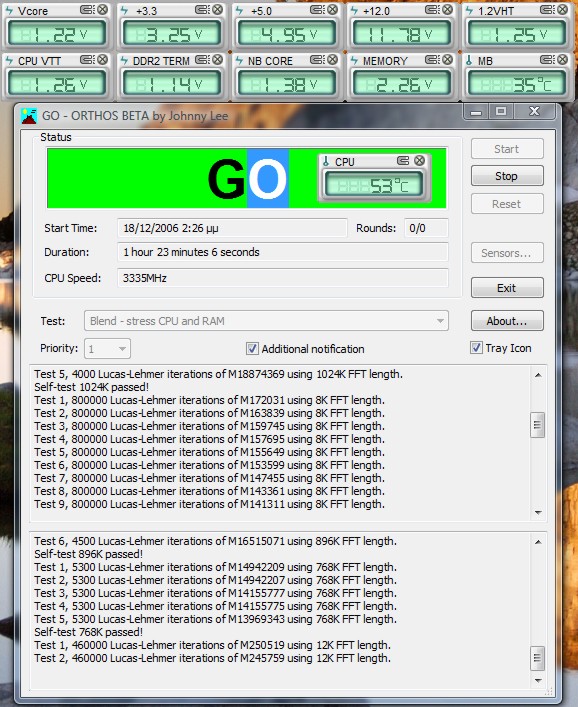
Task: Expand the Test type dropdown
Action: pyautogui.click(x=266, y=321)
